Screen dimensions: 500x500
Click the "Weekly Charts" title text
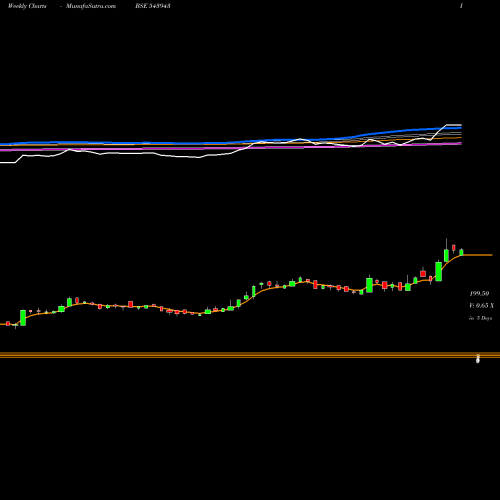tap(27, 6)
